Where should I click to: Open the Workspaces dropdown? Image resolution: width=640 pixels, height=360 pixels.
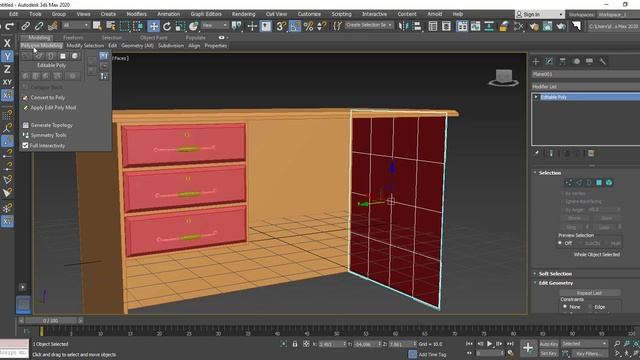click(x=618, y=14)
